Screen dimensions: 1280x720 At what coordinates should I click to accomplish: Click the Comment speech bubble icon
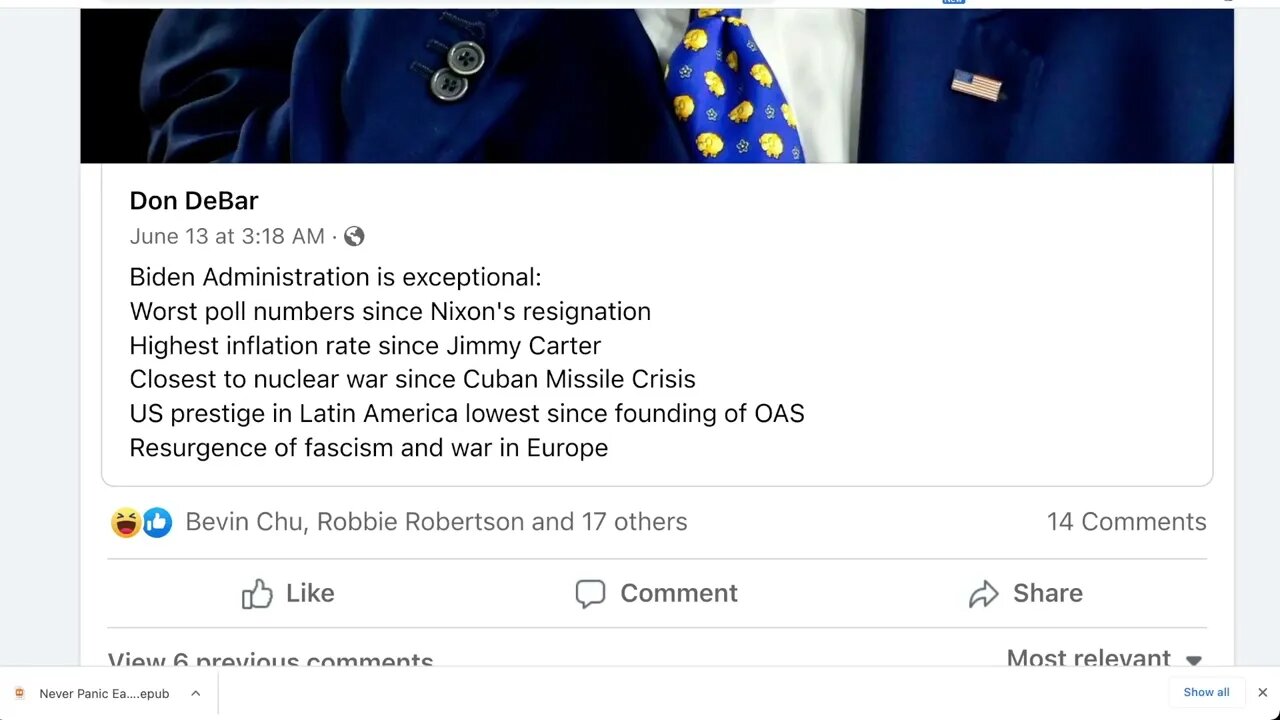(x=590, y=594)
